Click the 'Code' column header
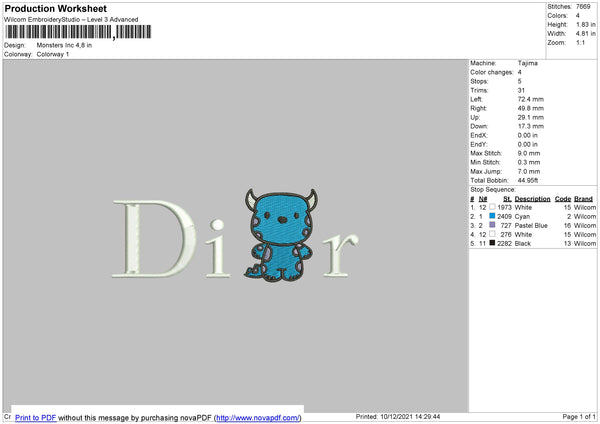 tap(562, 199)
